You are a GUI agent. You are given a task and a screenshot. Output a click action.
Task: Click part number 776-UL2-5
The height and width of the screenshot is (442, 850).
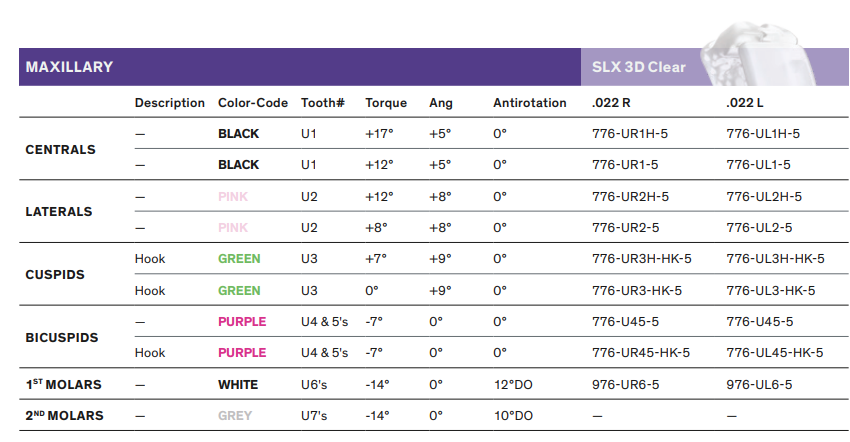[x=759, y=227]
